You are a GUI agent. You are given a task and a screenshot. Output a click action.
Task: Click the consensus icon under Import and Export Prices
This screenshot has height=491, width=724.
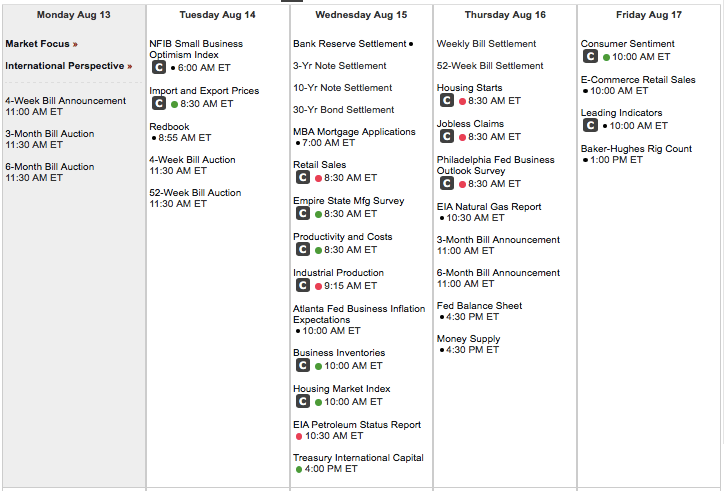point(159,103)
